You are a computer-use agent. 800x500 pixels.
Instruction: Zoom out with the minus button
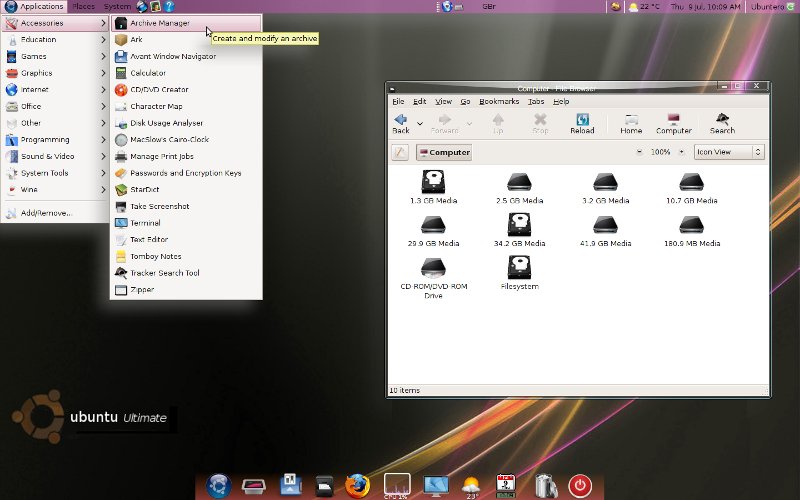(639, 152)
